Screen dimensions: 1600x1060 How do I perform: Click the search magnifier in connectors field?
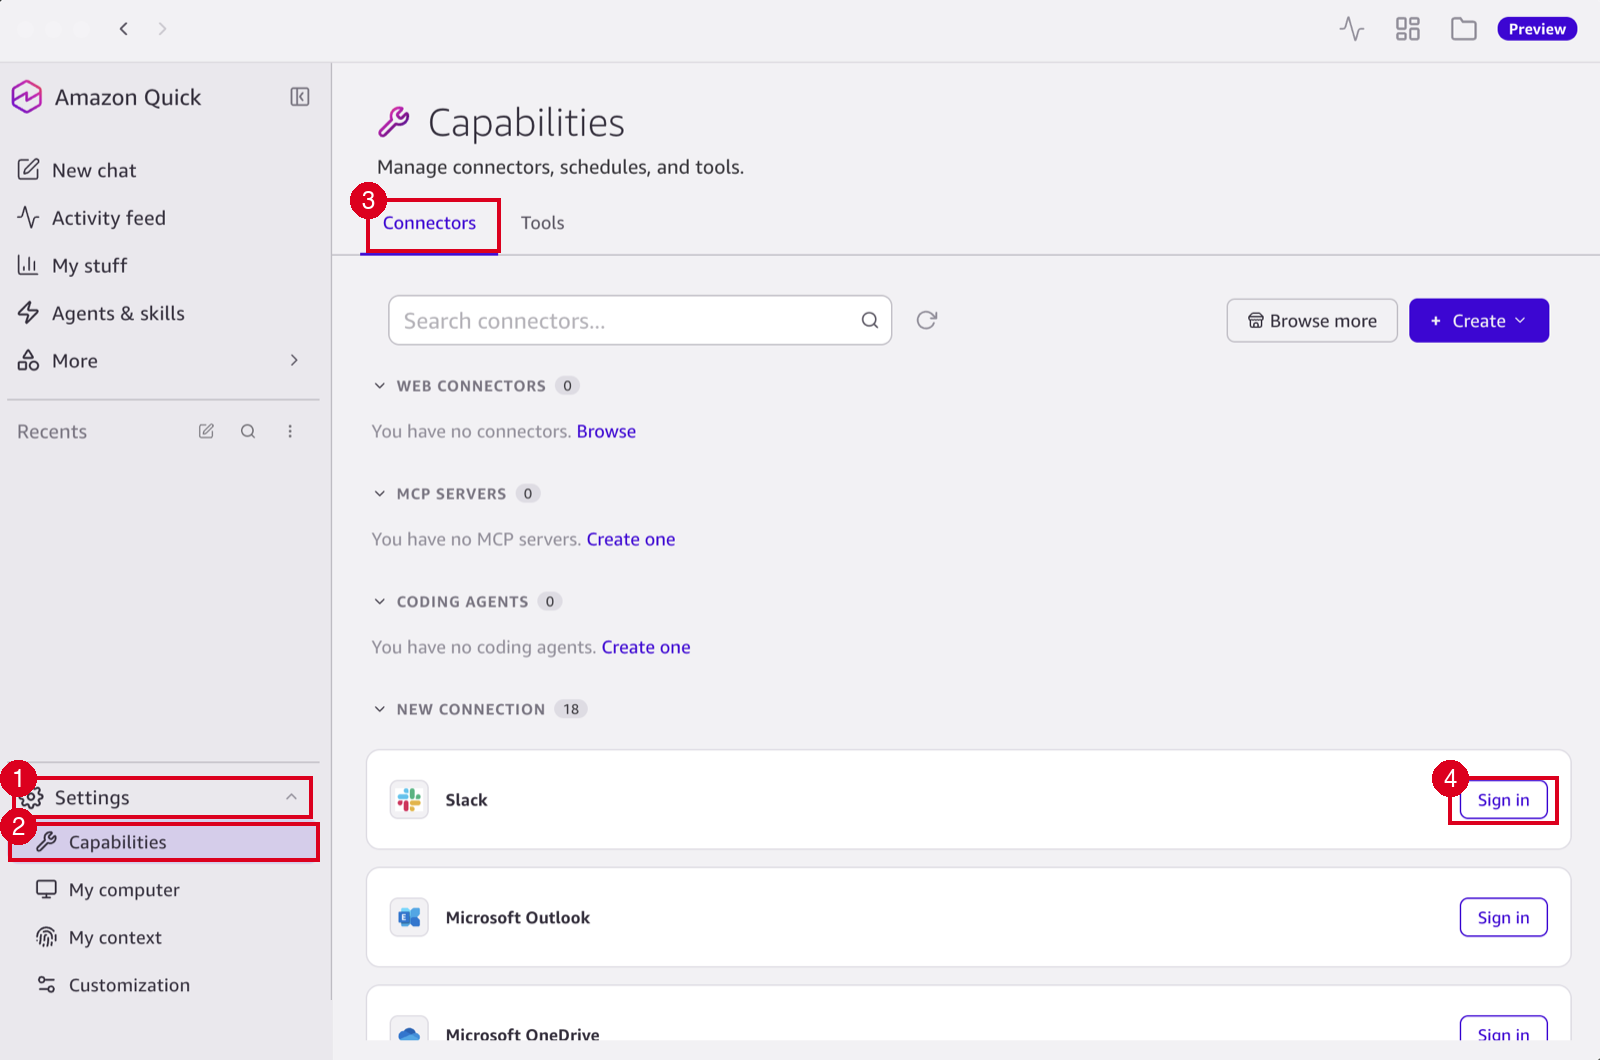click(x=870, y=320)
